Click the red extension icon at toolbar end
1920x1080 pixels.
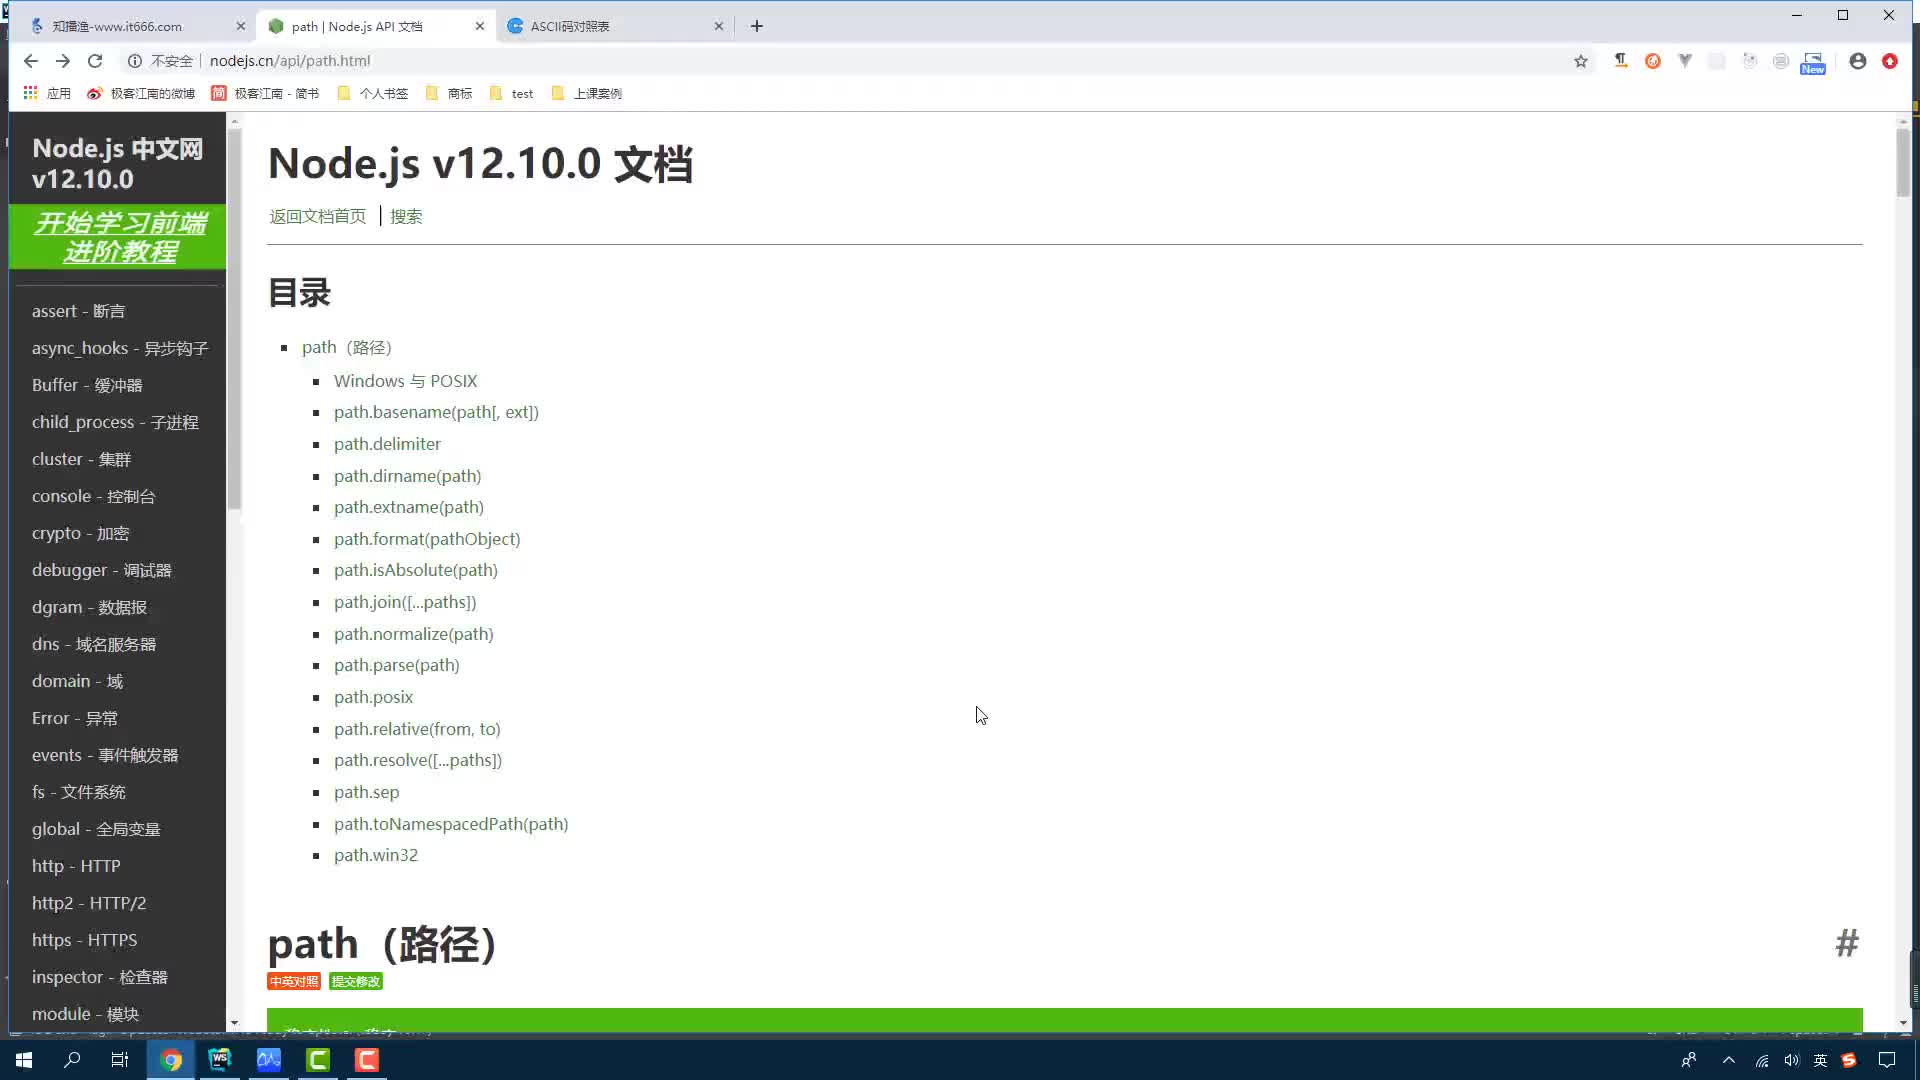click(x=1890, y=61)
